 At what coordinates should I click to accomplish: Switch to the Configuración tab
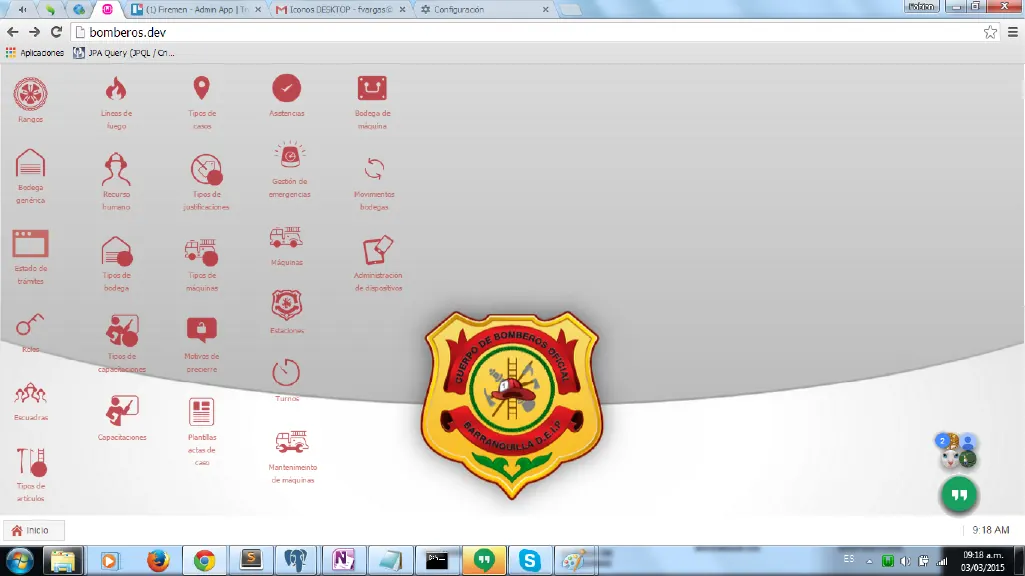pos(484,9)
